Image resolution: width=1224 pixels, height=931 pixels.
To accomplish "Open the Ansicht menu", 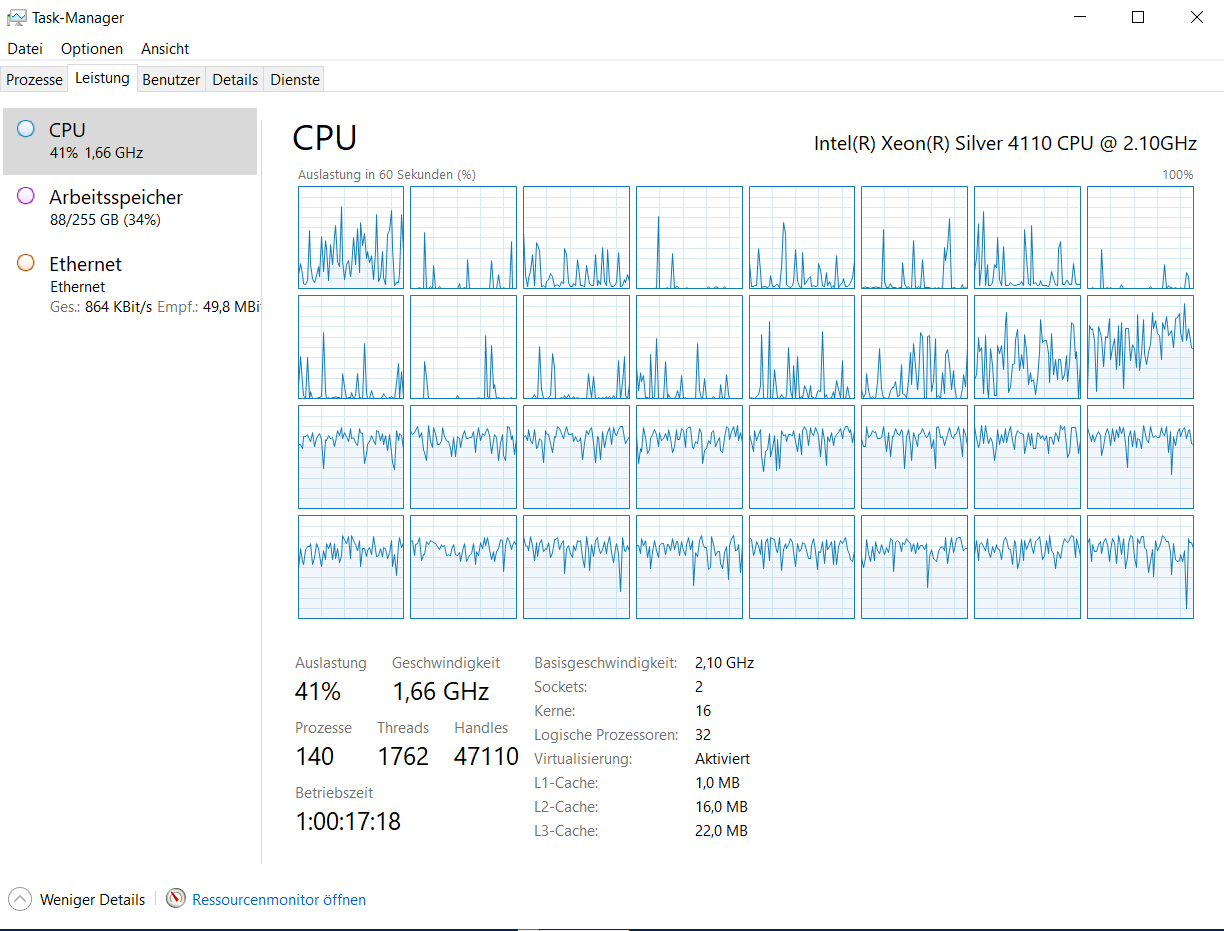I will (165, 48).
